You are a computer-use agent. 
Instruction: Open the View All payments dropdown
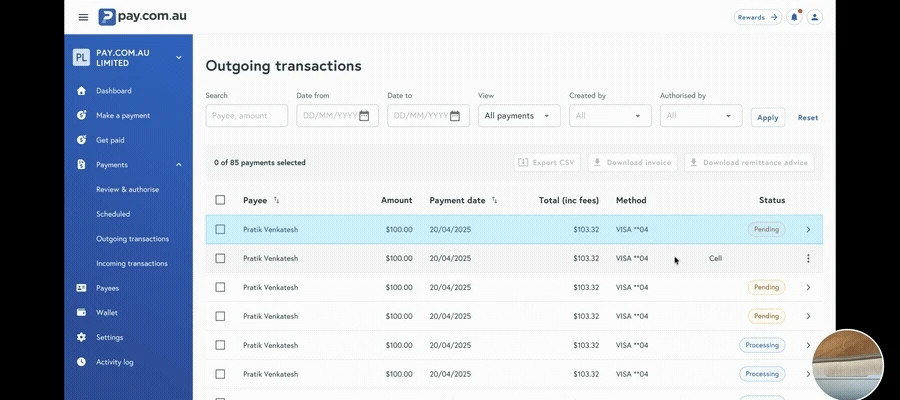[519, 116]
